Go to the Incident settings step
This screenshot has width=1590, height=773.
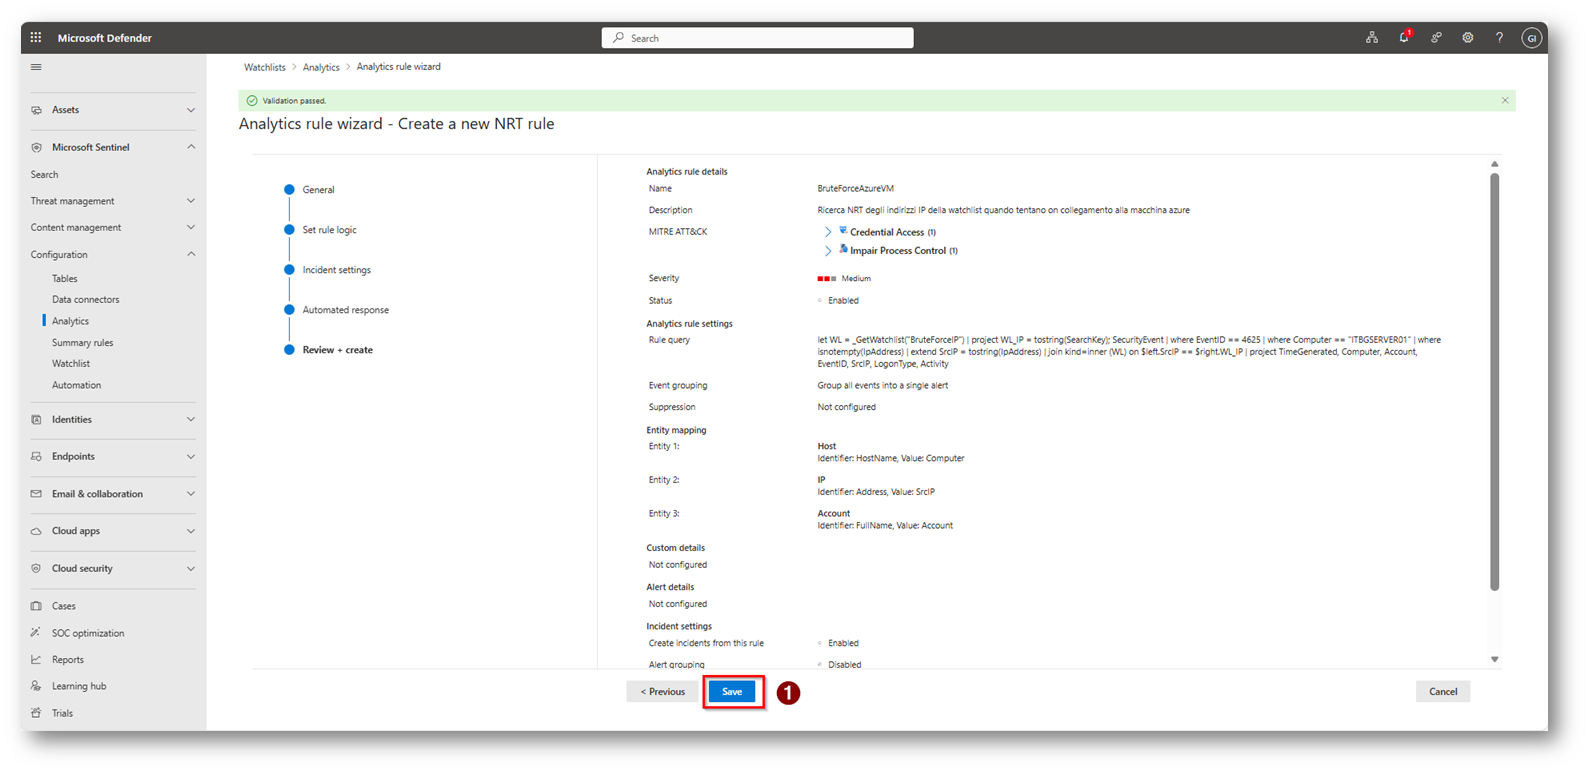(x=336, y=270)
